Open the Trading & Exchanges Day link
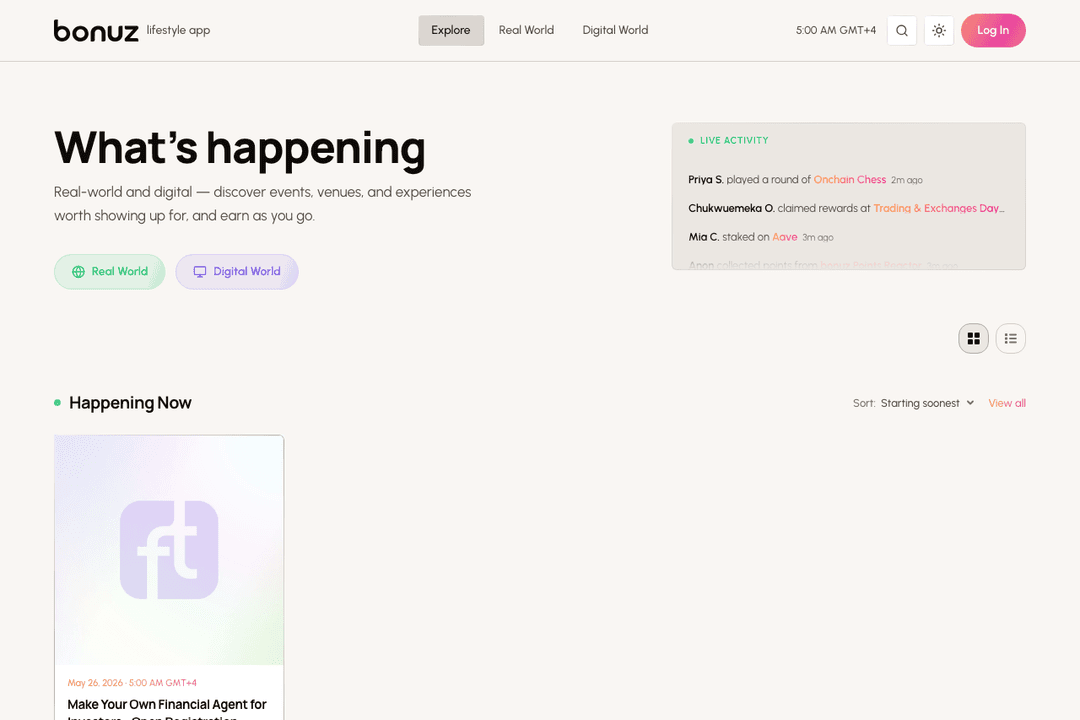Viewport: 1080px width, 720px height. tap(938, 208)
